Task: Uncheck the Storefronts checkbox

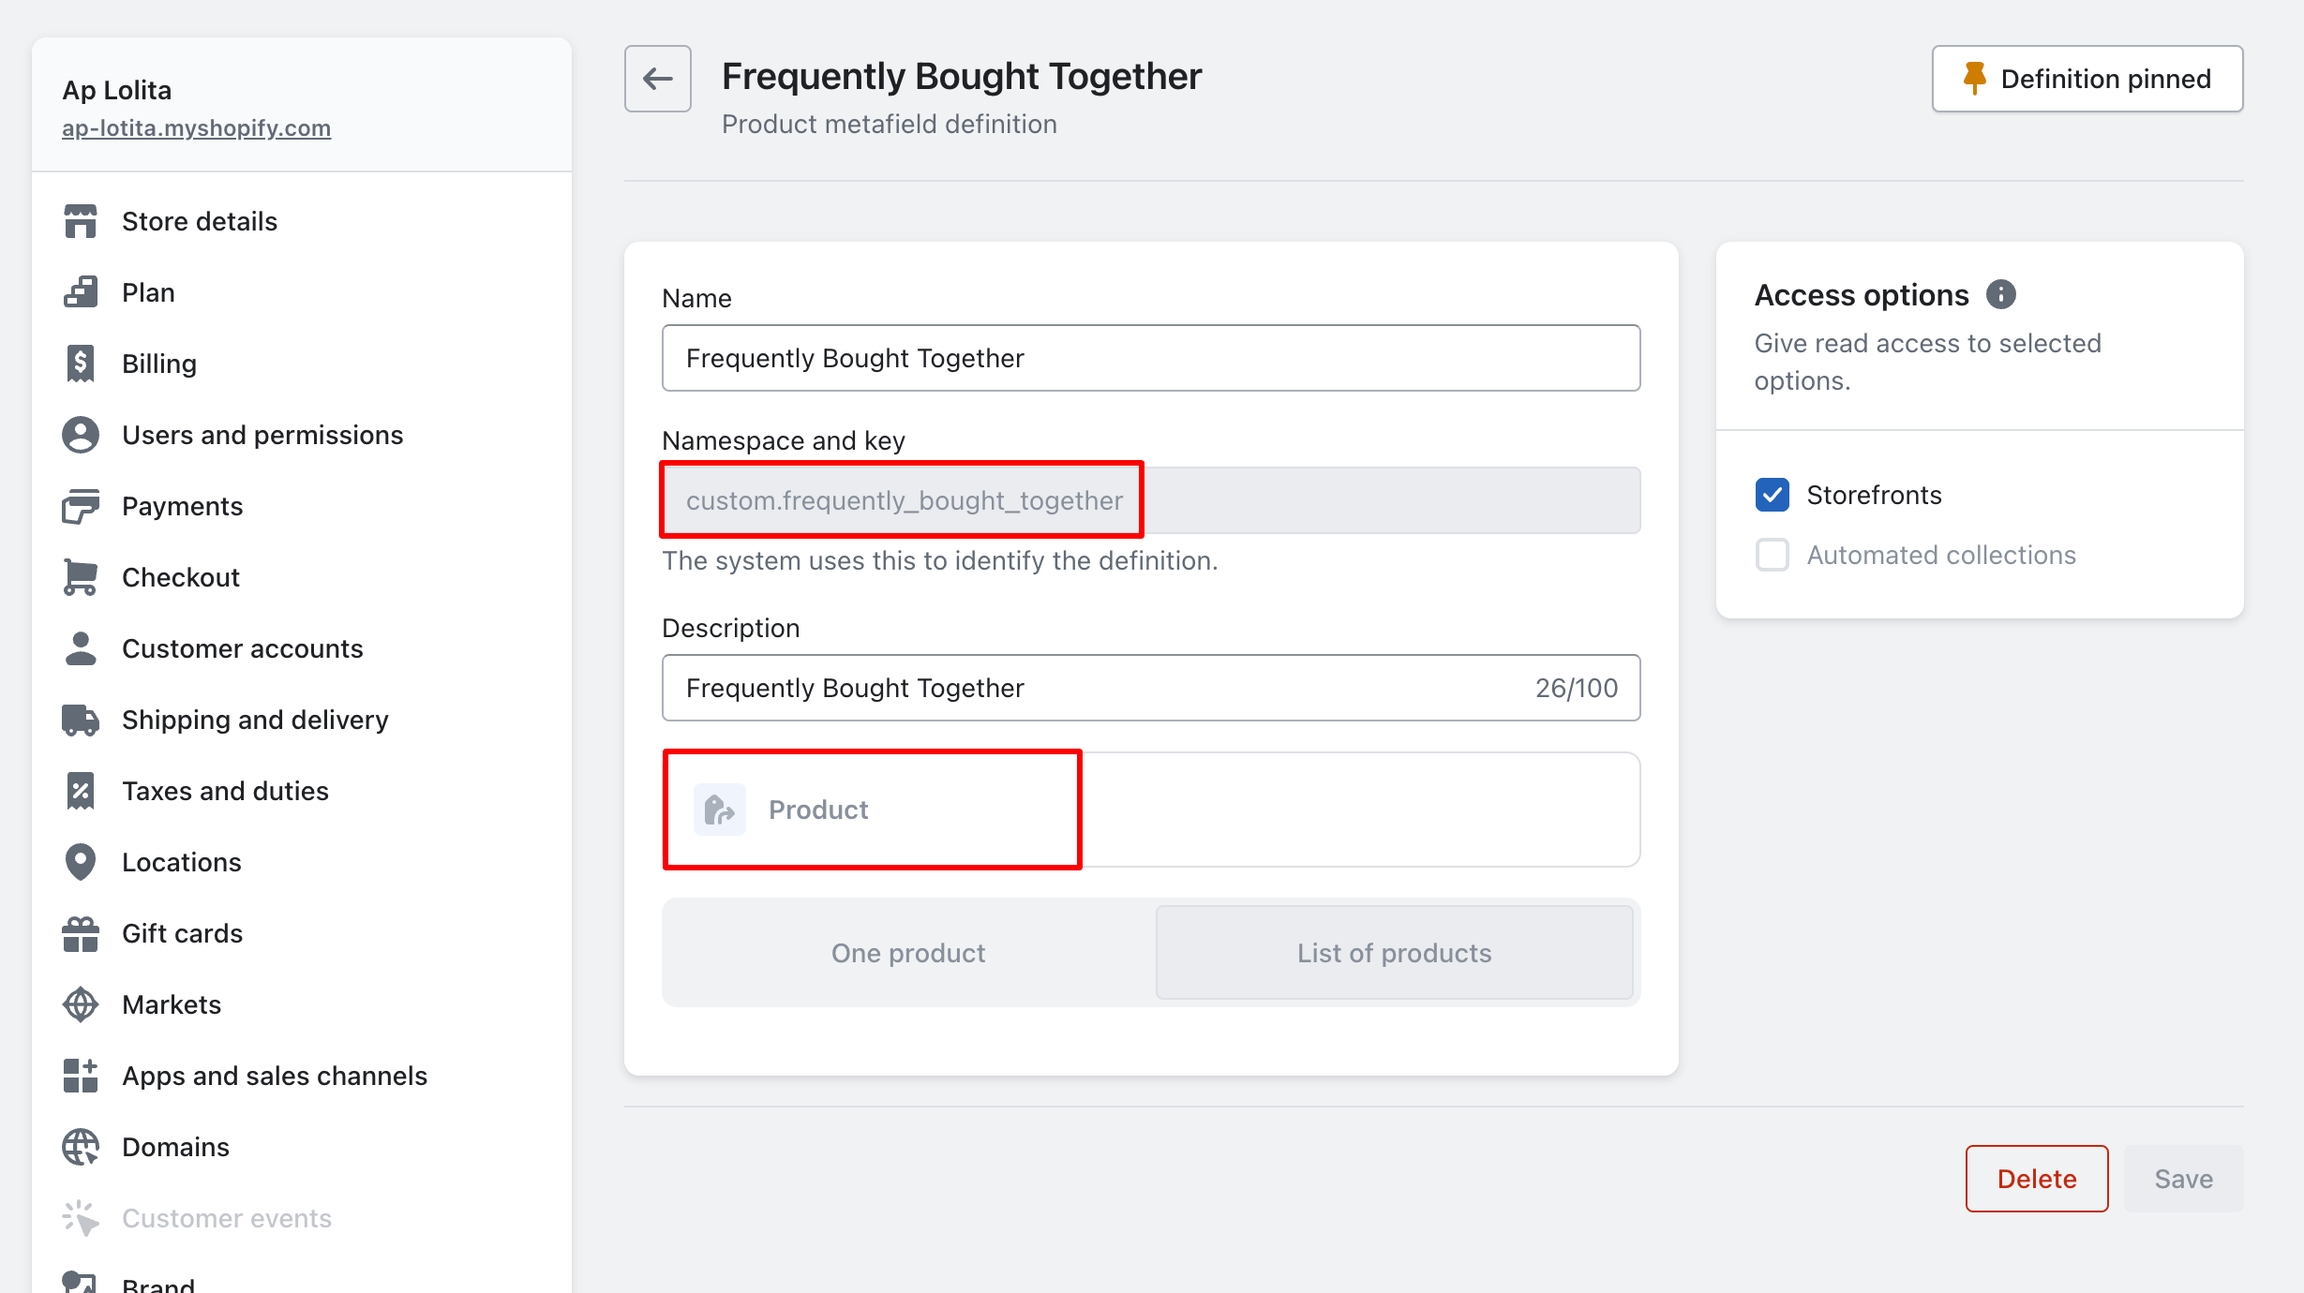Action: tap(1771, 495)
